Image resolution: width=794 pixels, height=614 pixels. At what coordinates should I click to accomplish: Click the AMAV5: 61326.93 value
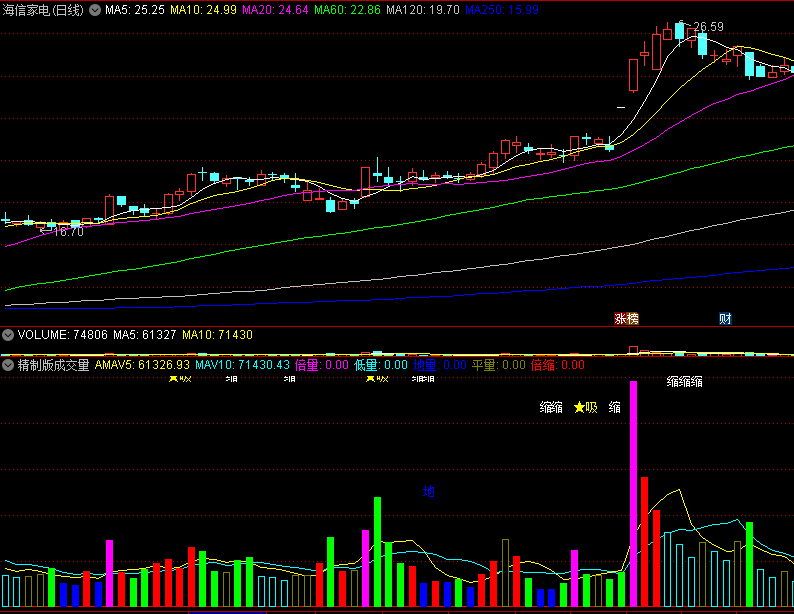click(x=142, y=365)
